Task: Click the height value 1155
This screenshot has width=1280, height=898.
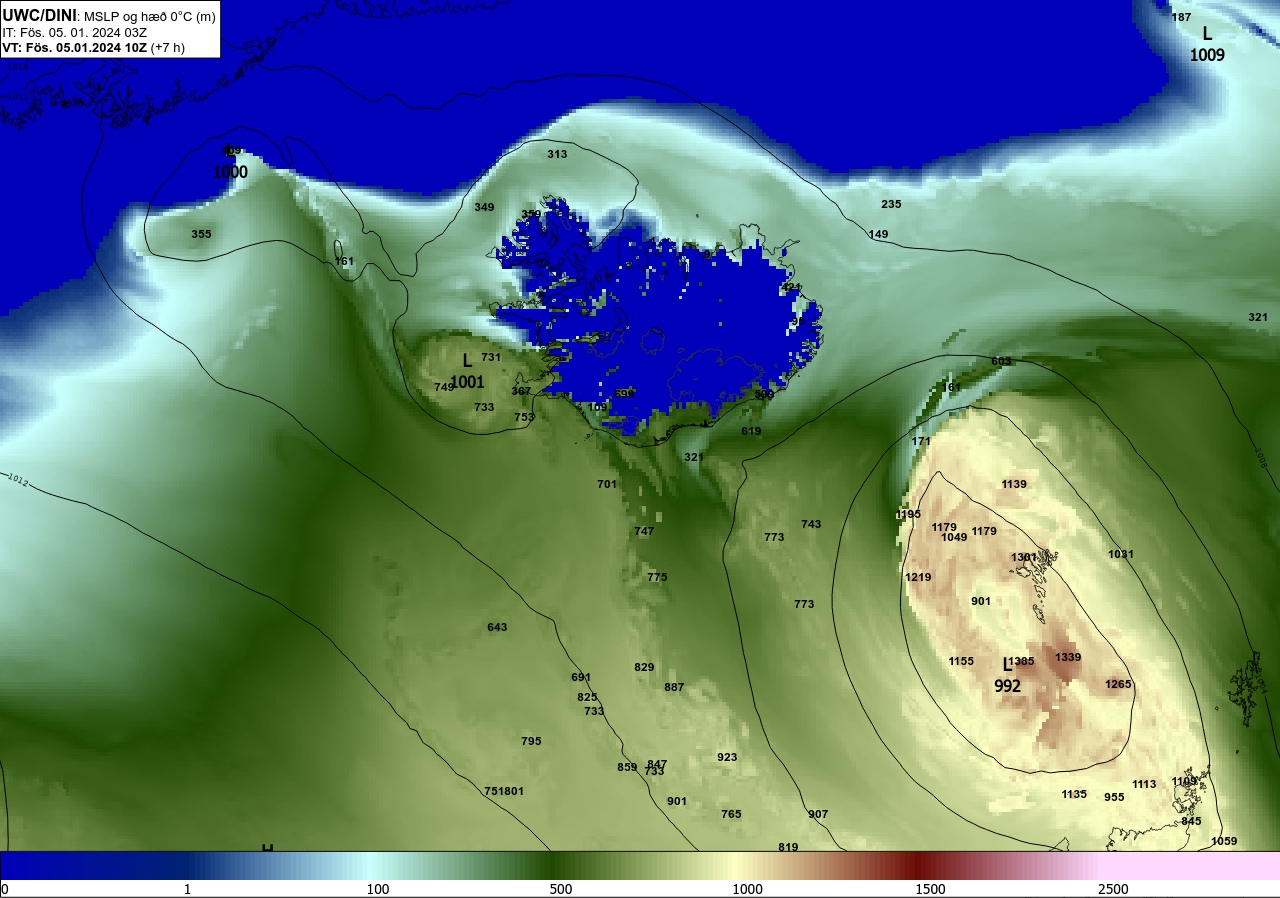Action: 961,661
